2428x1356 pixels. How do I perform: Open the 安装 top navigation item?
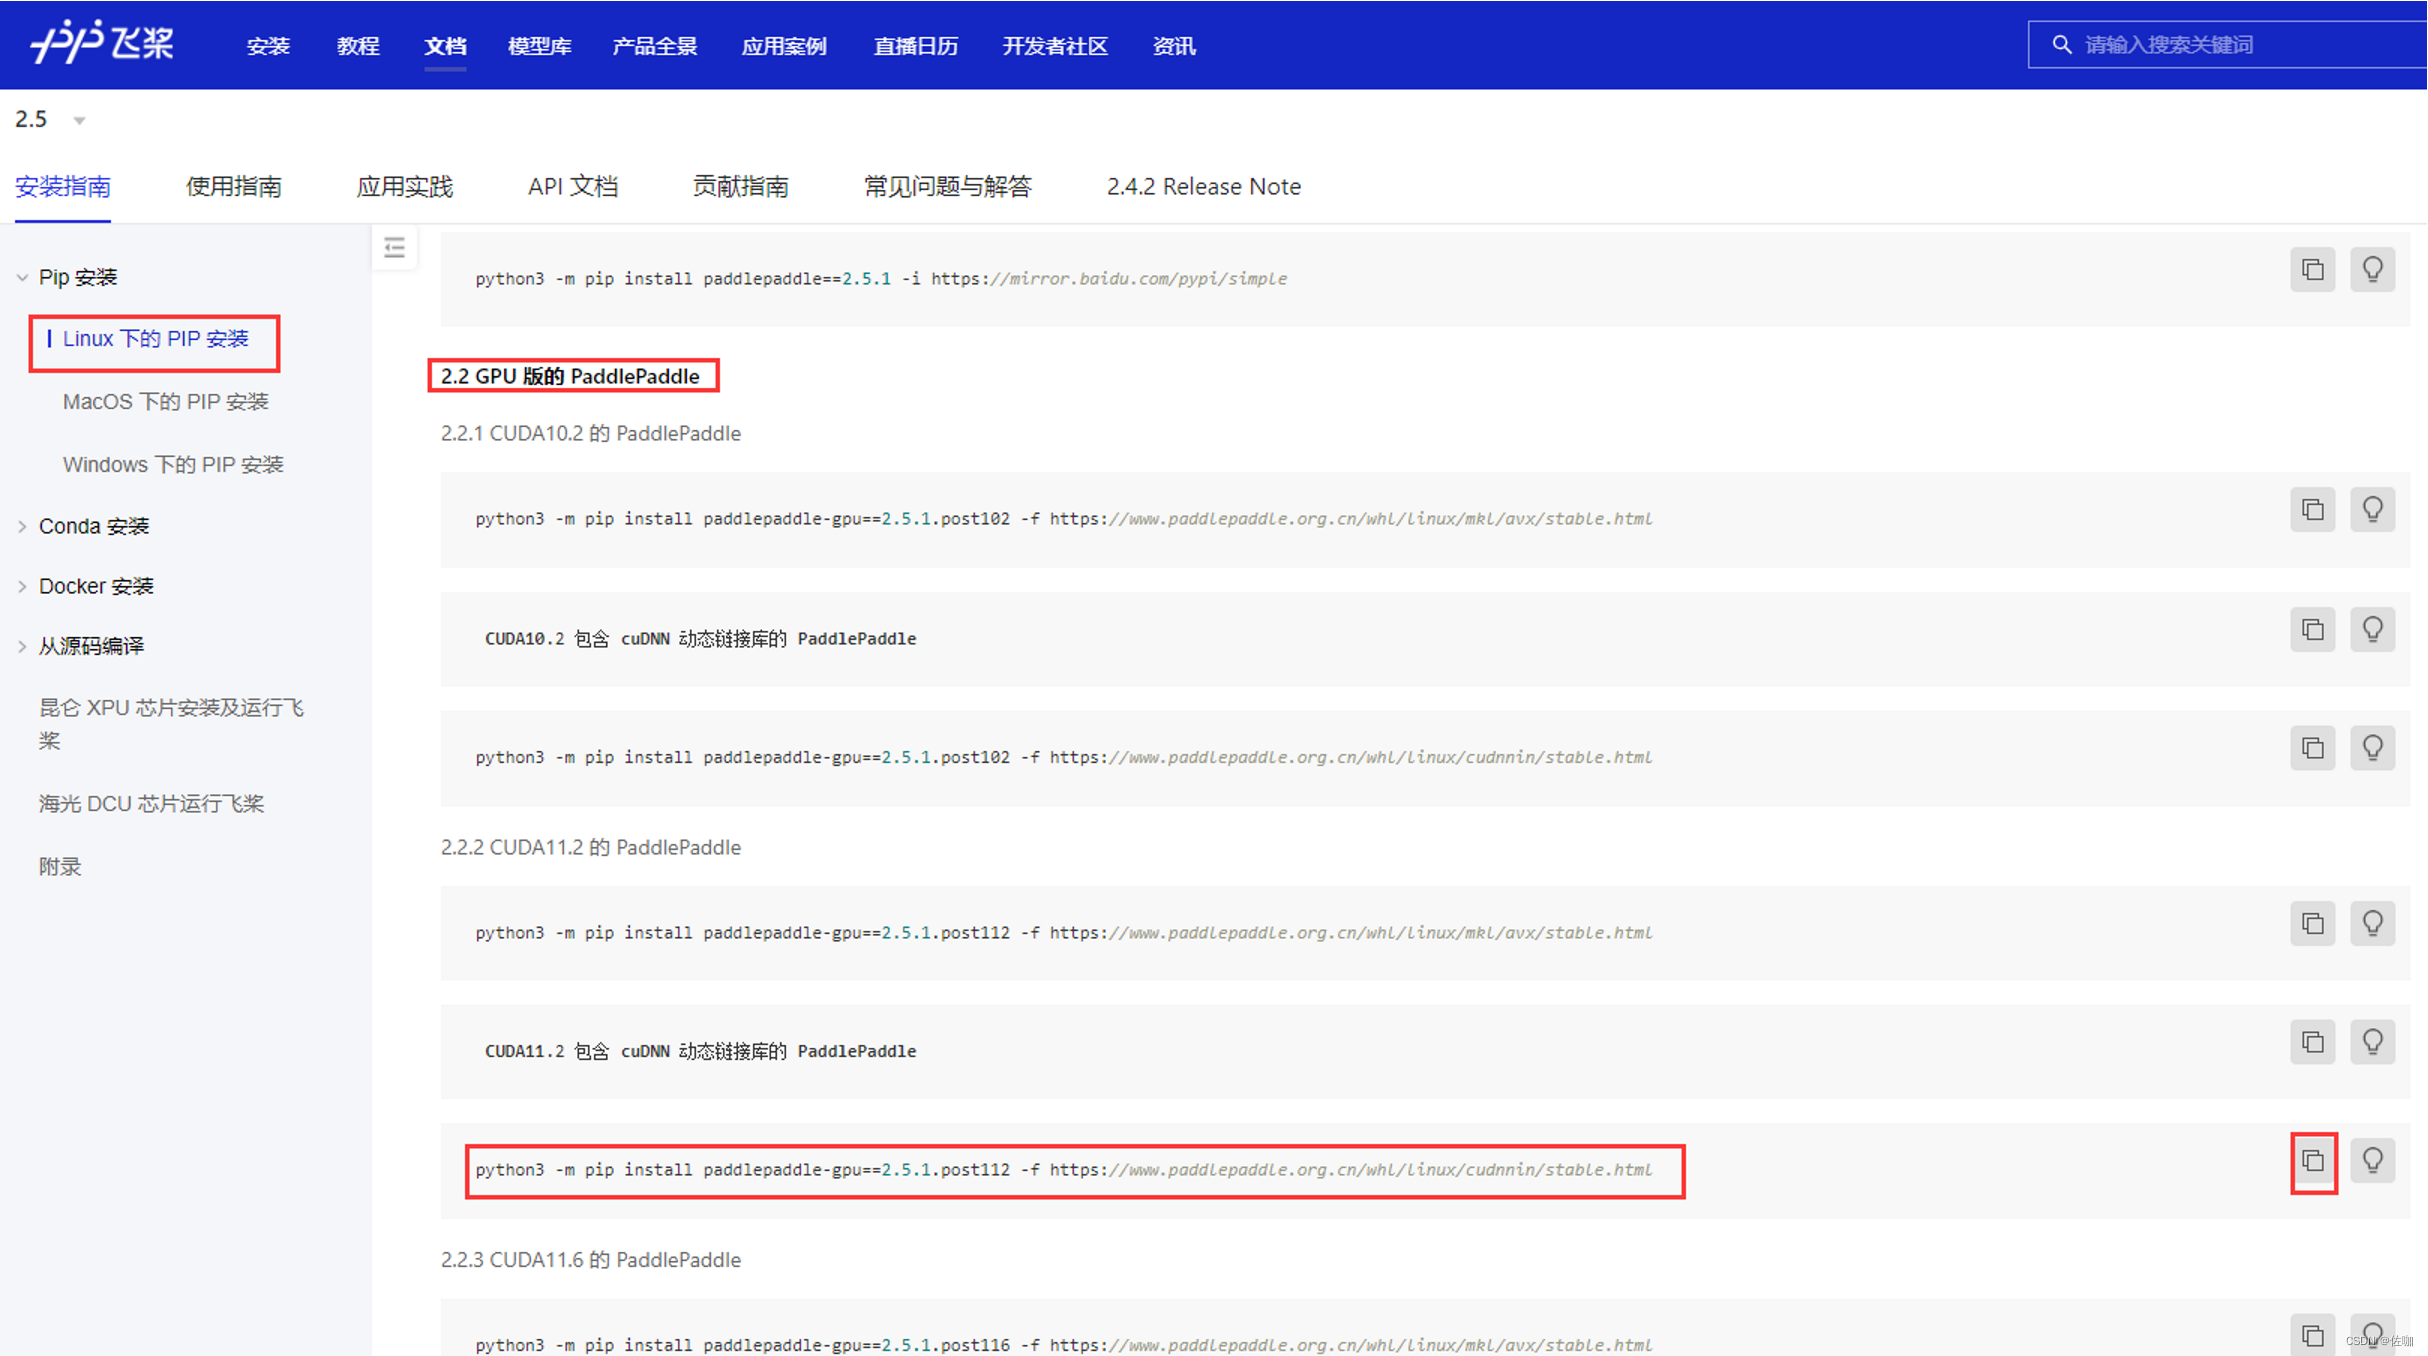tap(268, 46)
